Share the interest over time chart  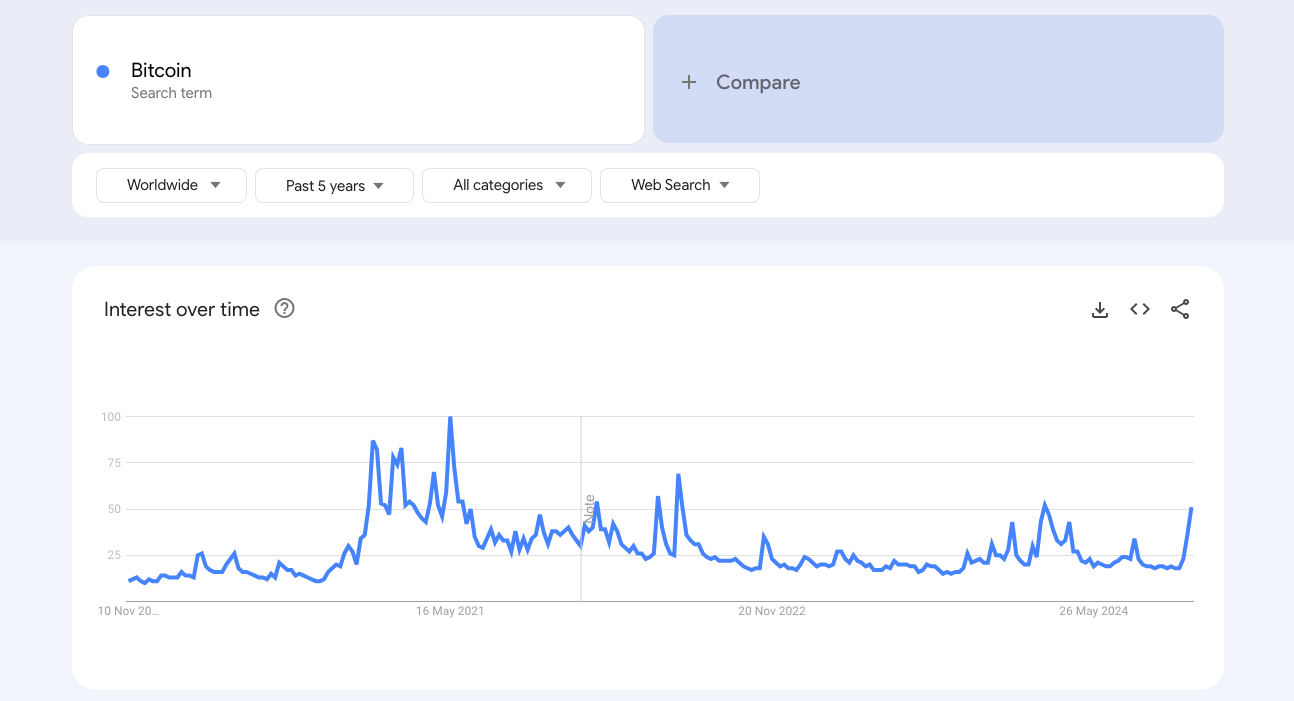coord(1180,310)
